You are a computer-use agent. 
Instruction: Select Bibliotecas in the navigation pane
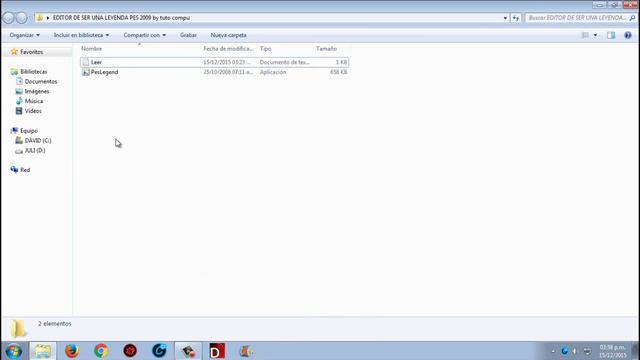[x=33, y=71]
